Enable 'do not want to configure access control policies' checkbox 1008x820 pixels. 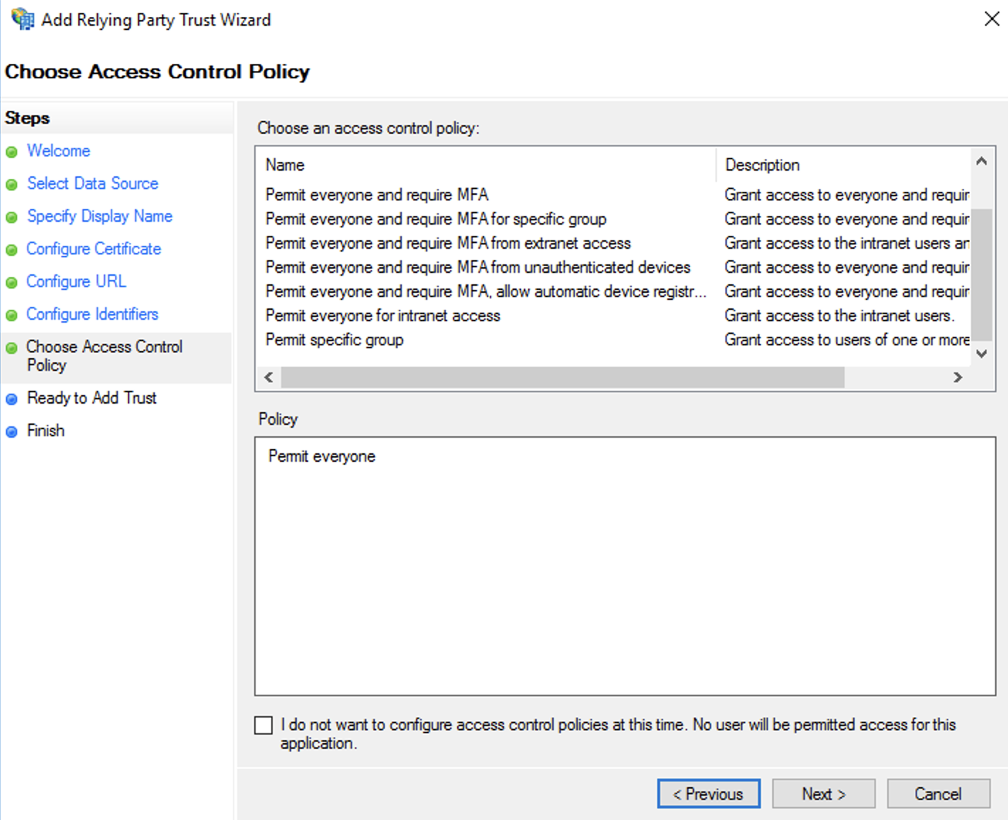pos(264,726)
